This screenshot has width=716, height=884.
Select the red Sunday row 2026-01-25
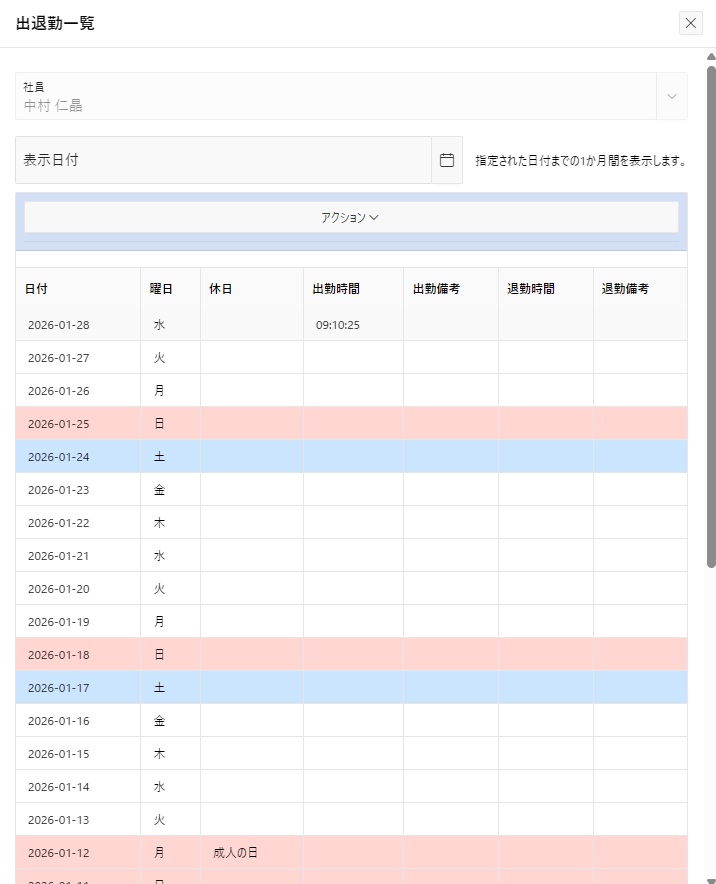click(59, 424)
